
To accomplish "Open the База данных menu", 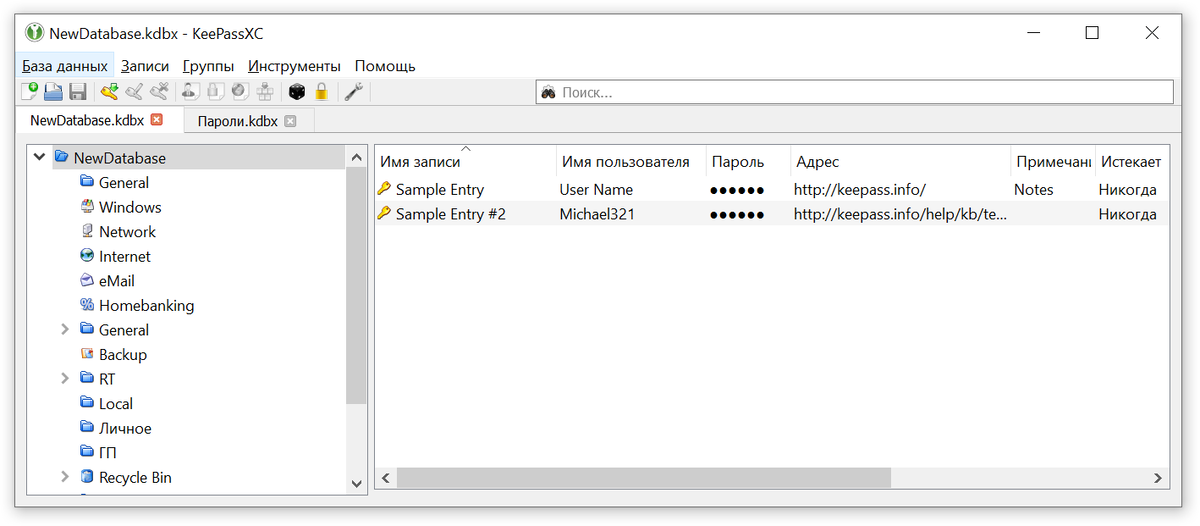I will [65, 66].
